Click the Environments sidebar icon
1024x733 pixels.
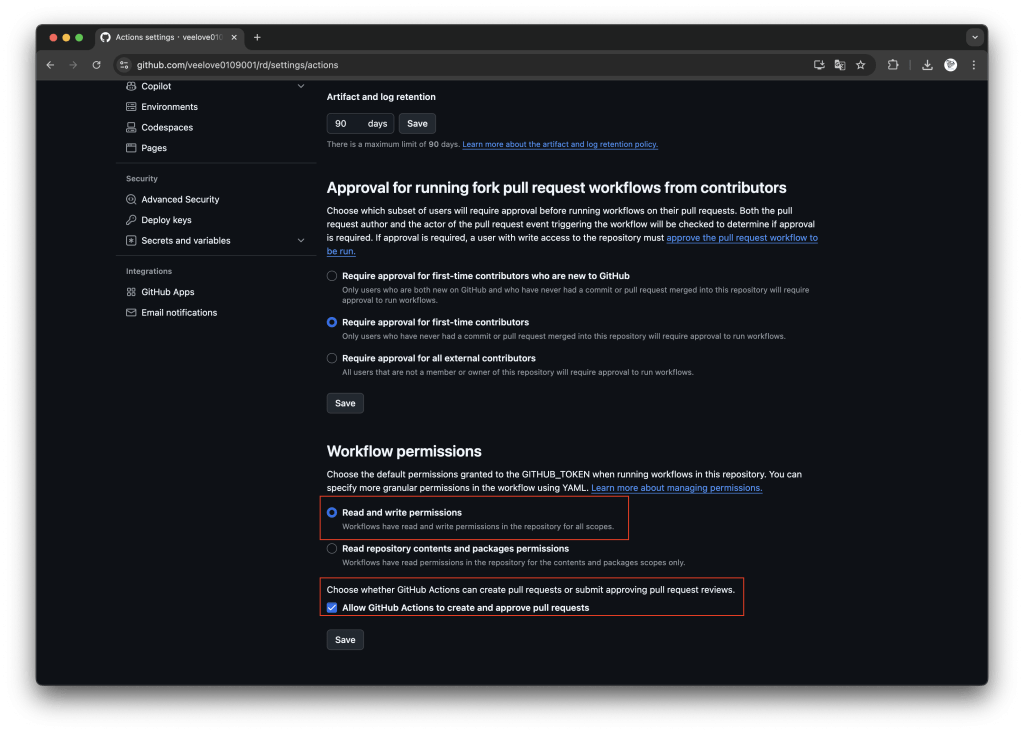coord(131,107)
